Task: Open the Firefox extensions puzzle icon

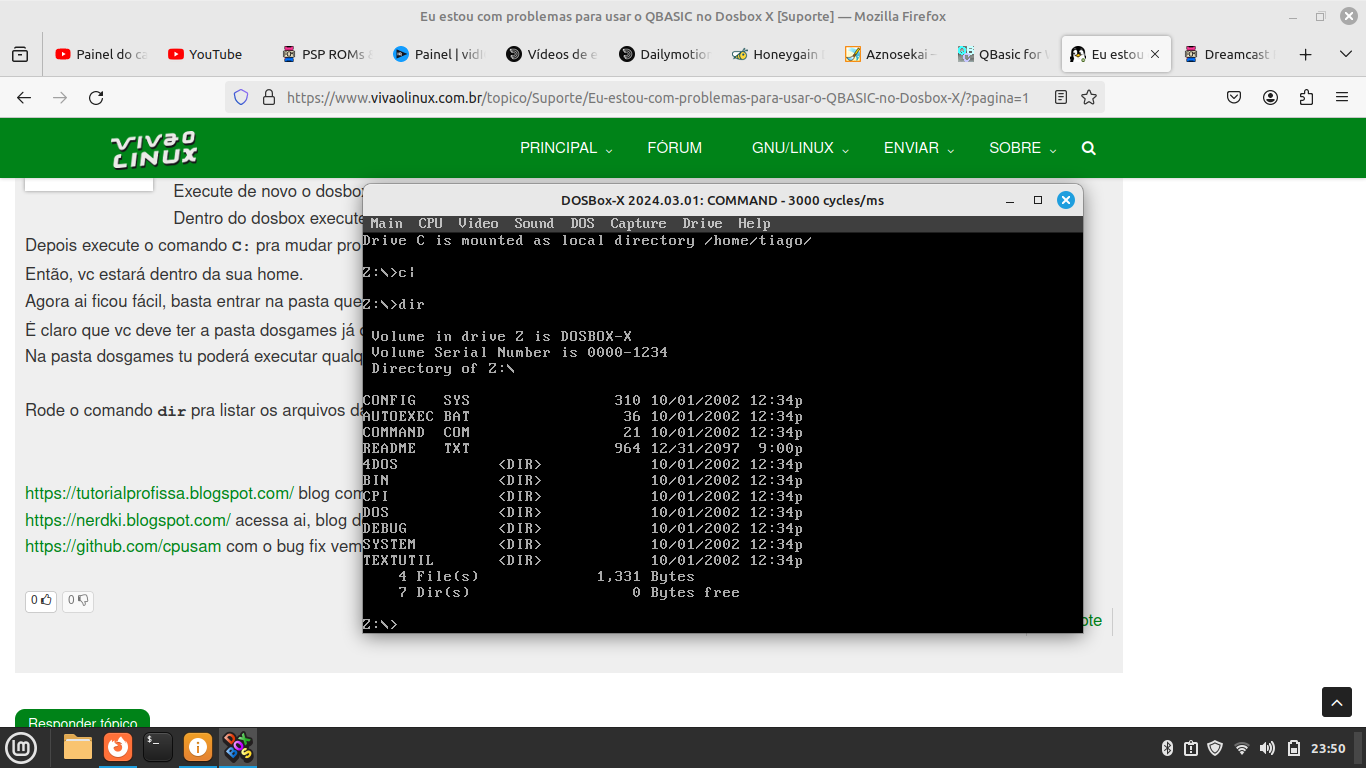Action: [x=1306, y=97]
